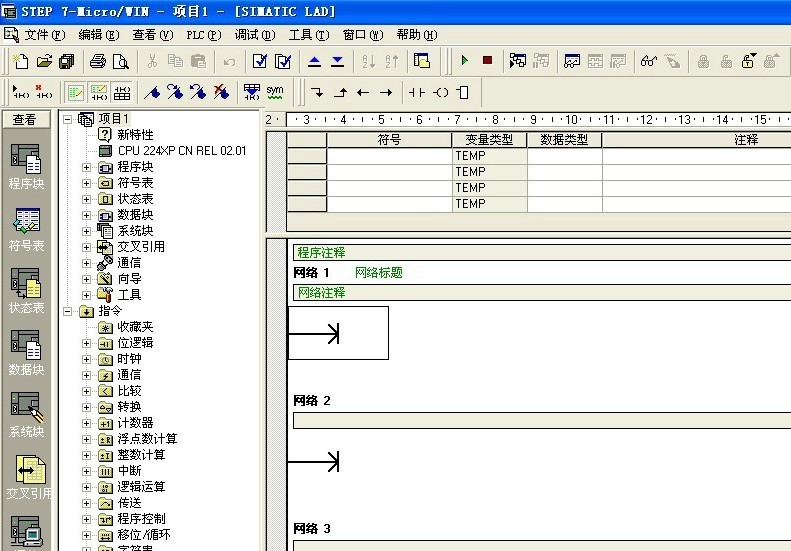The width and height of the screenshot is (791, 551).
Task: Insert a contact from the LAD toolbar
Action: click(x=417, y=92)
